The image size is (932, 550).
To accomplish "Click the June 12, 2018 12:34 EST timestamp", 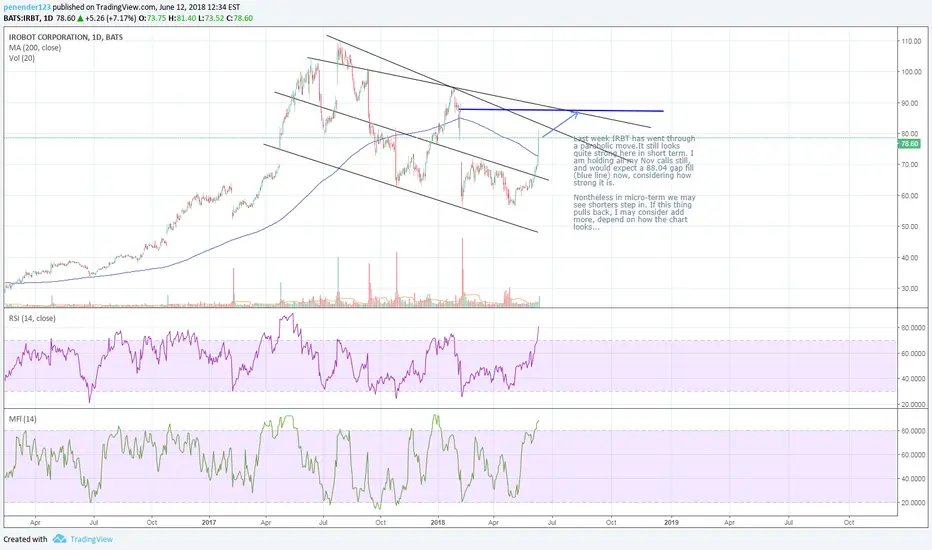I will coord(200,7).
